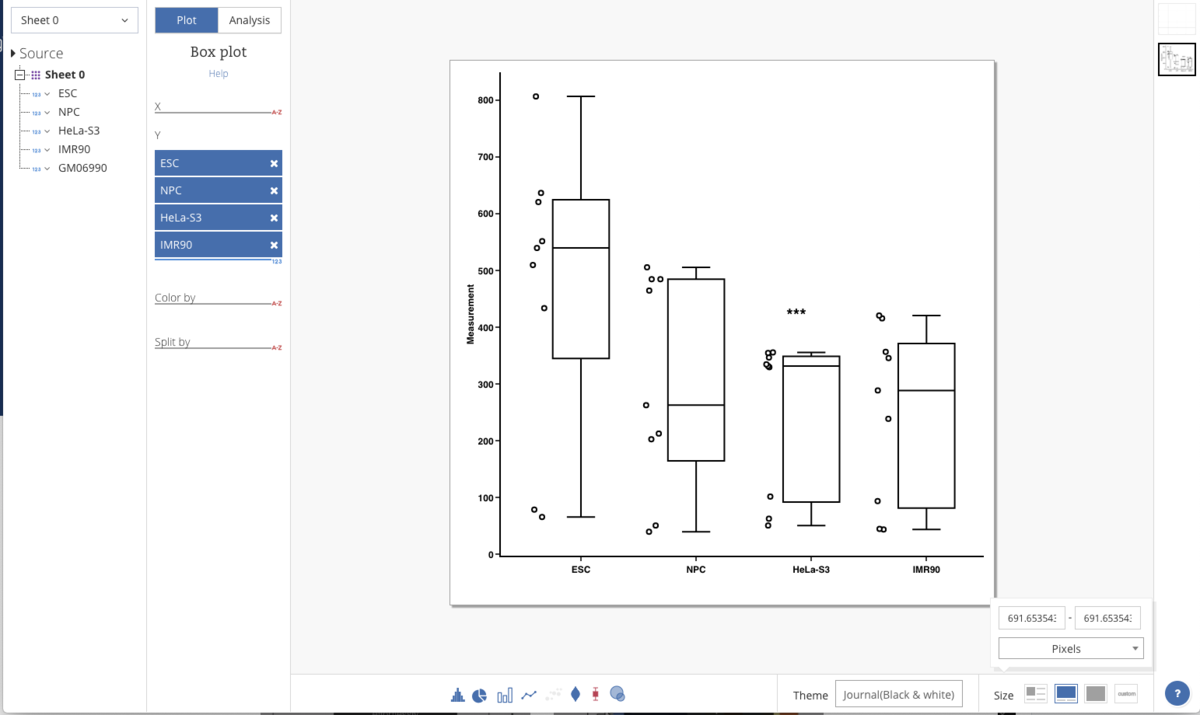
Task: Select the violin plot type icon
Action: pos(575,694)
